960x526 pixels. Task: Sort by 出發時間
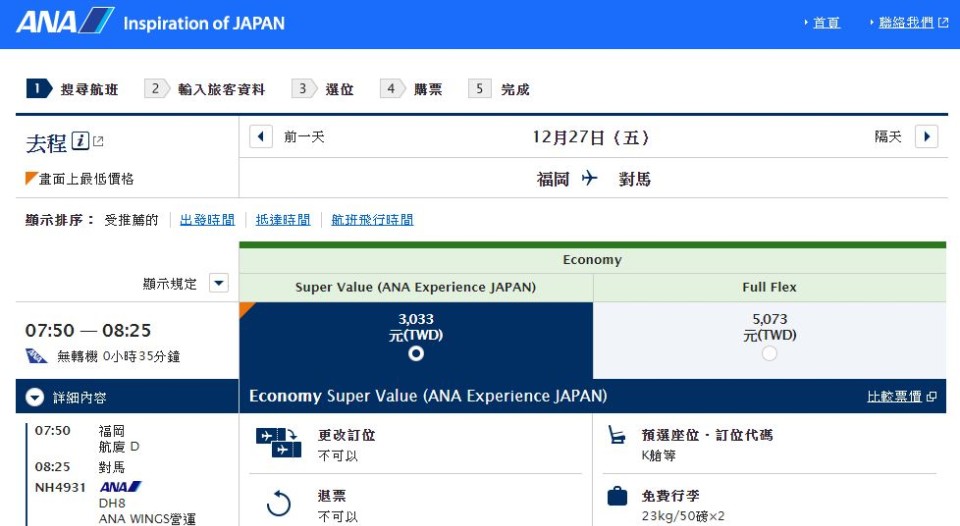tap(207, 220)
